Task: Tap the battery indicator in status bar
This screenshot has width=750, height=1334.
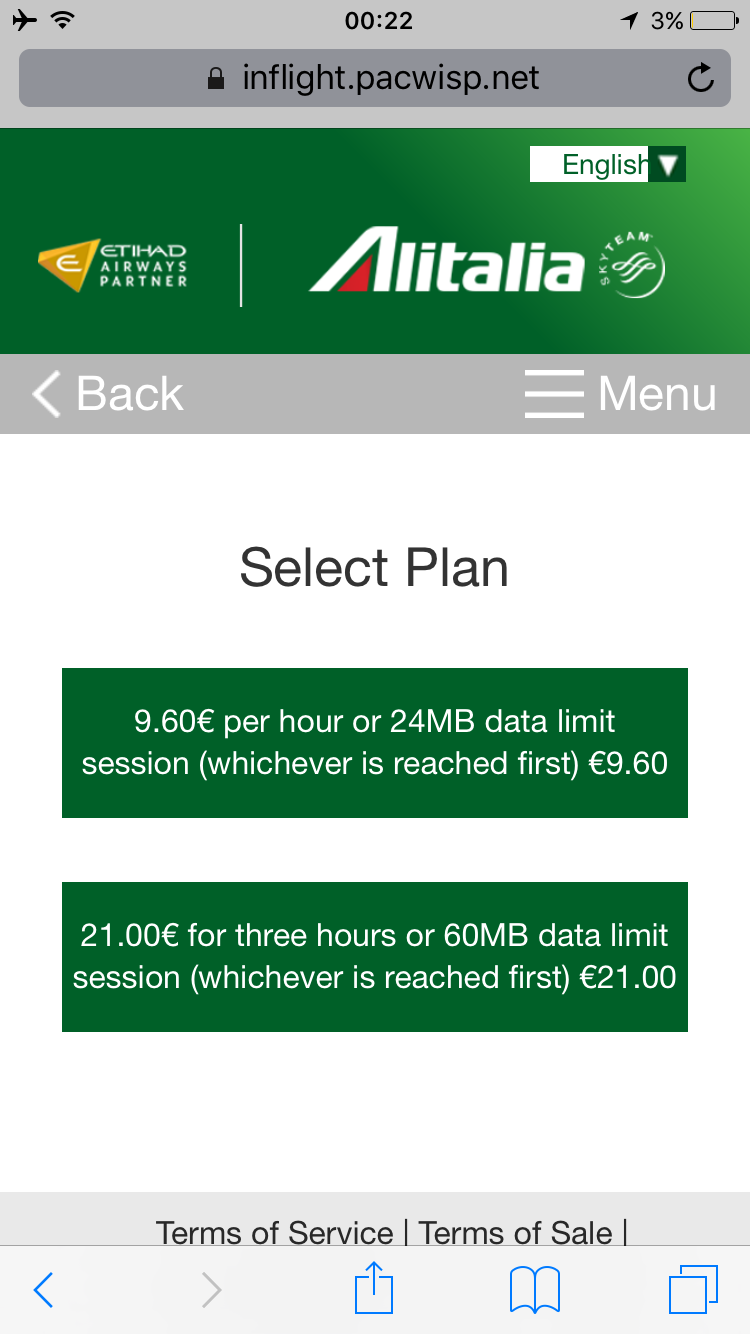Action: [x=712, y=20]
